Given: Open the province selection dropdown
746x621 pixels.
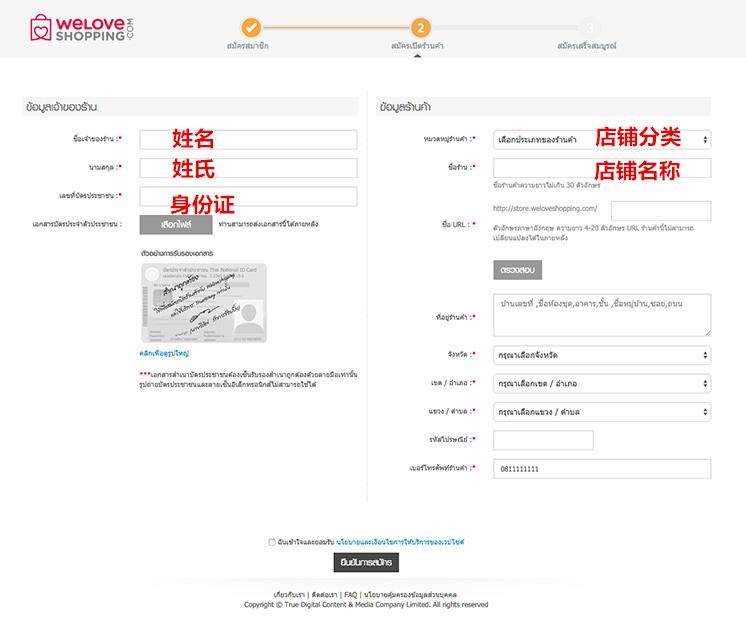Looking at the screenshot, I should click(x=602, y=355).
